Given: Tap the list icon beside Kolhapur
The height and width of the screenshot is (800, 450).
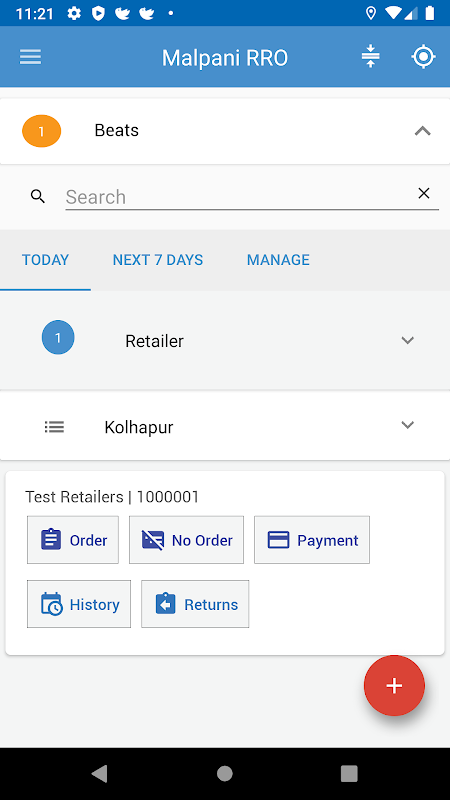Looking at the screenshot, I should pyautogui.click(x=54, y=427).
